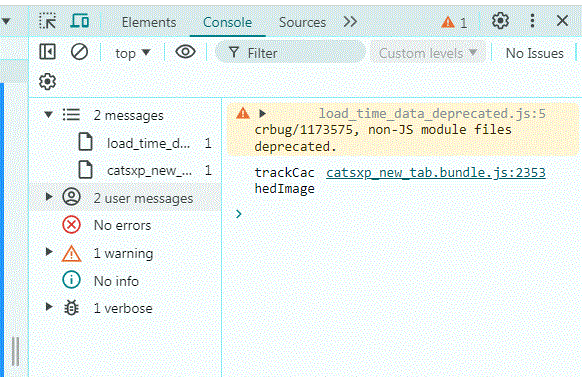
Task: Activate the inspect element picker icon
Action: click(48, 21)
